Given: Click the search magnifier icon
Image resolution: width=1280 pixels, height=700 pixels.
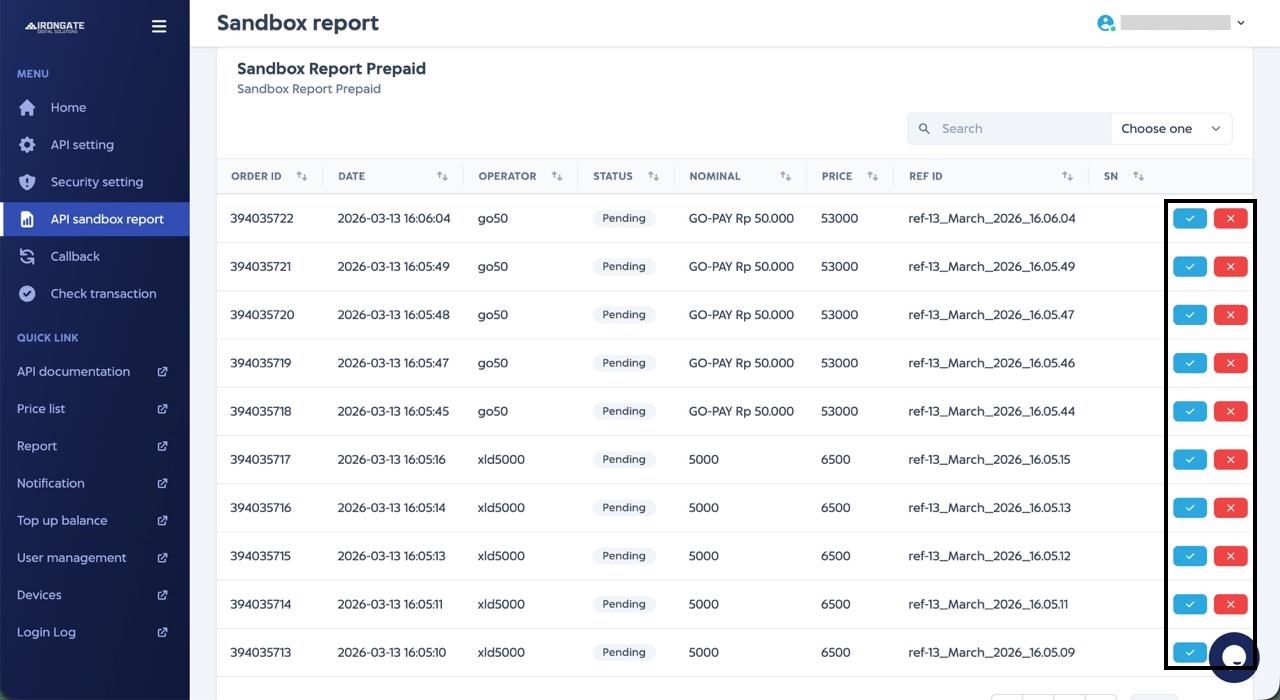Looking at the screenshot, I should [923, 128].
